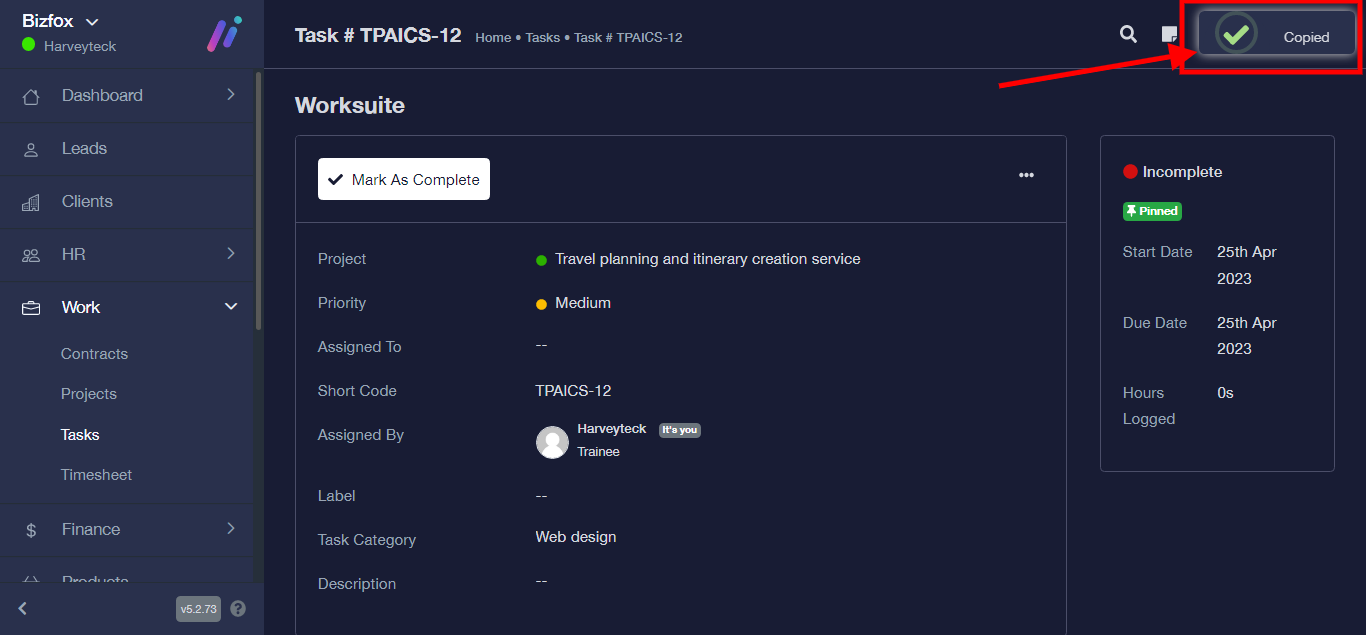Click the search magnifier icon
Image resolution: width=1367 pixels, height=635 pixels.
click(1128, 35)
